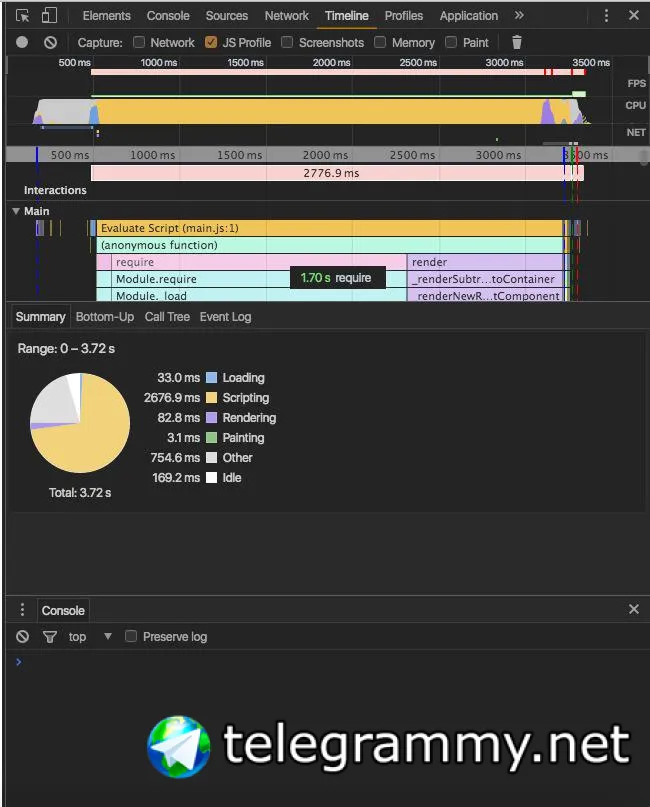Image resolution: width=650 pixels, height=807 pixels.
Task: Select the Console drawer tab
Action: [x=63, y=610]
